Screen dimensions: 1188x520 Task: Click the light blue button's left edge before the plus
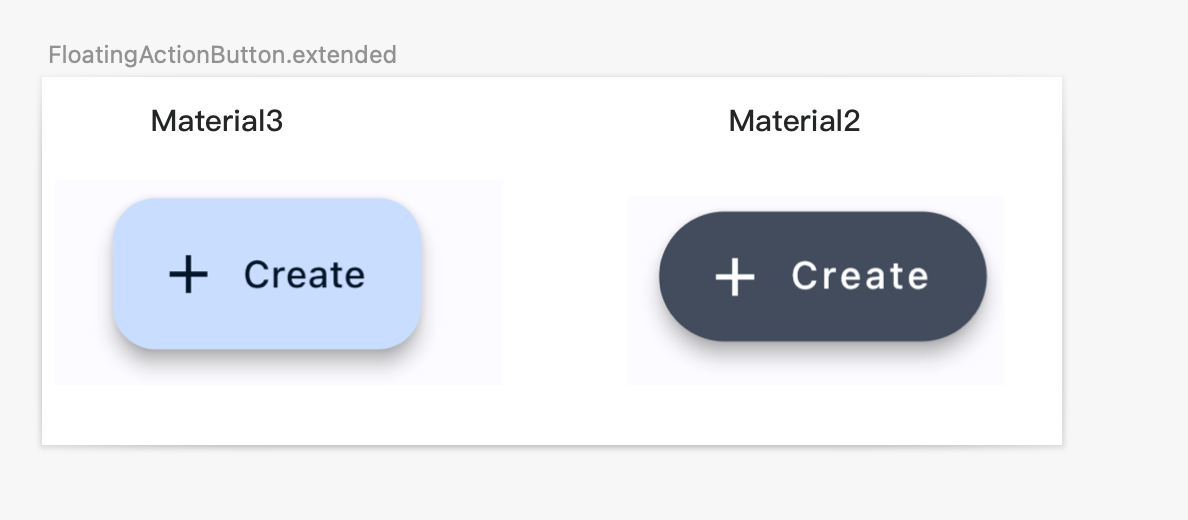tap(132, 274)
